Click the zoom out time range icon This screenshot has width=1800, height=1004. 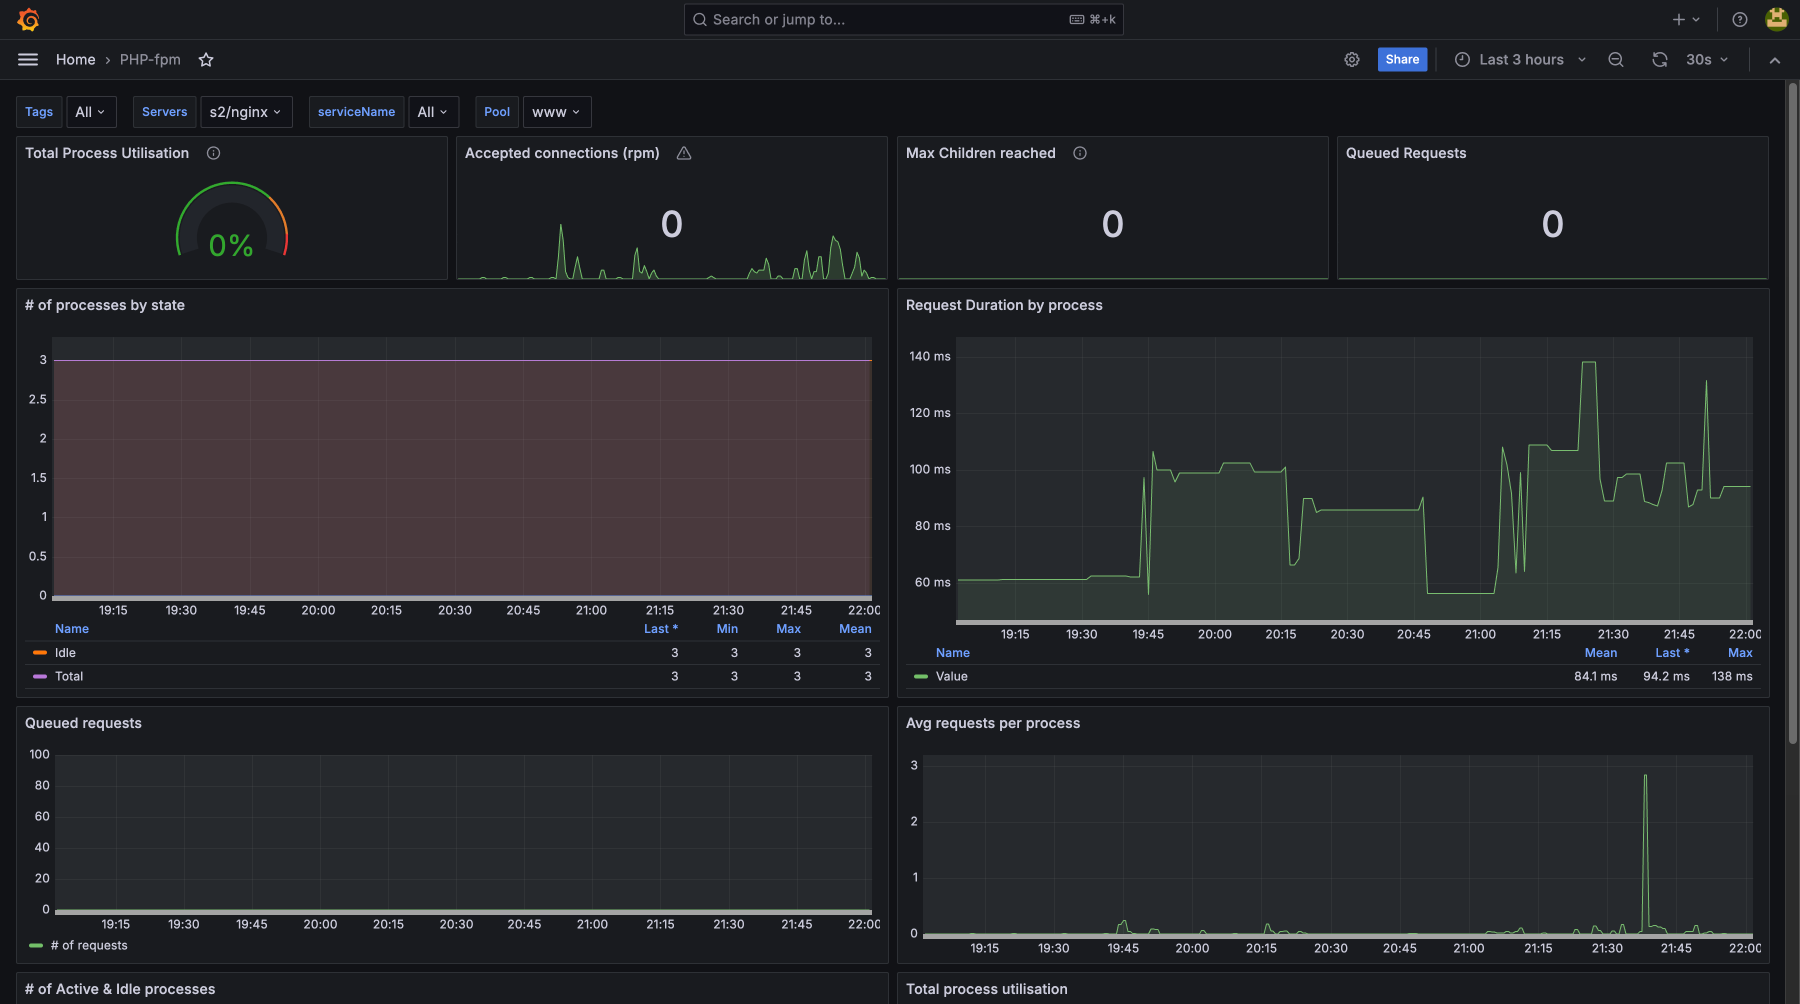click(x=1615, y=60)
